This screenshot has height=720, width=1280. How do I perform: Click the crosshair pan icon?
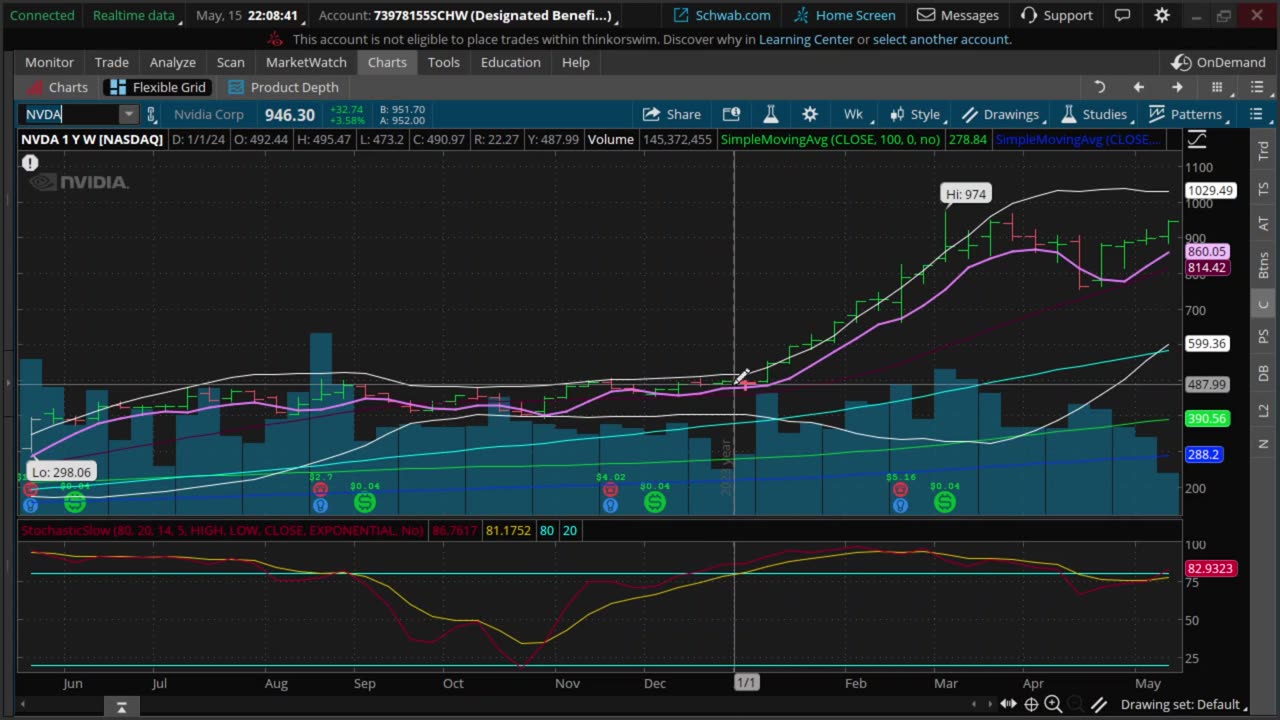(x=1031, y=705)
